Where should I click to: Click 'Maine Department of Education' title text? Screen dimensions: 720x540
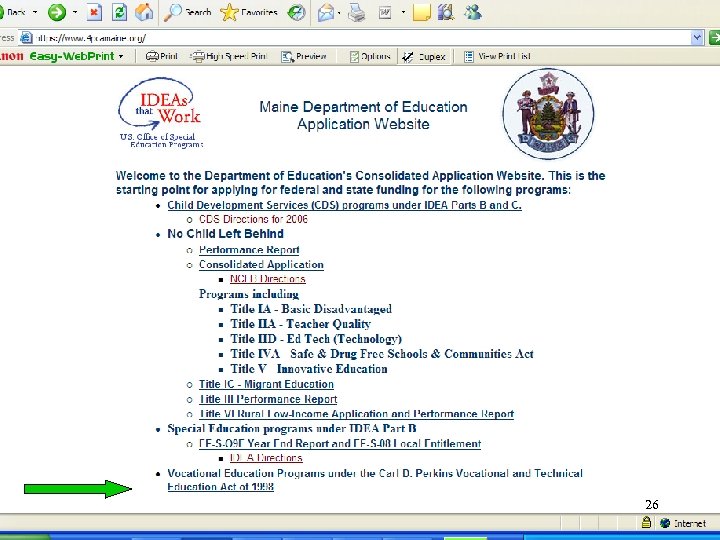(x=363, y=107)
